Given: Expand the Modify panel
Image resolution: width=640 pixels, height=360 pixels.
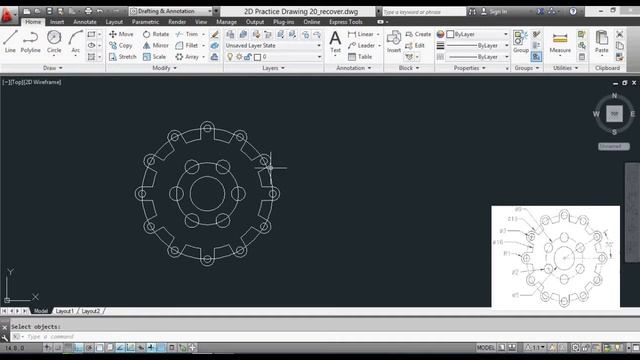Looking at the screenshot, I should coord(164,68).
